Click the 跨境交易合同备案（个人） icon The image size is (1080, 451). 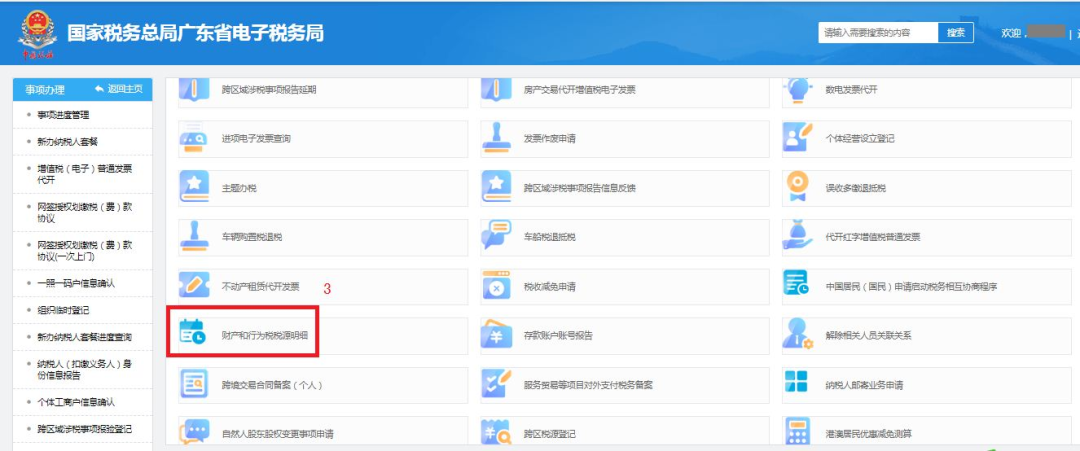(x=194, y=384)
